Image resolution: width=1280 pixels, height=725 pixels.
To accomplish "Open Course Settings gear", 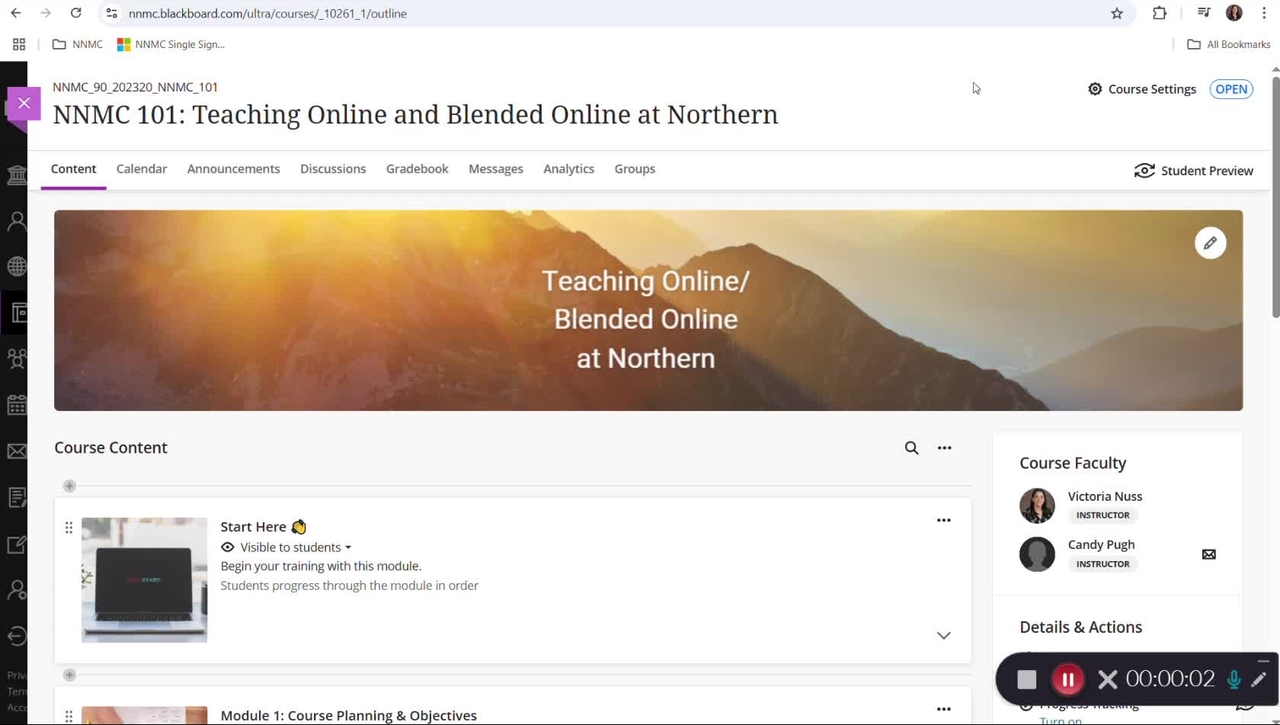I will pos(1142,89).
